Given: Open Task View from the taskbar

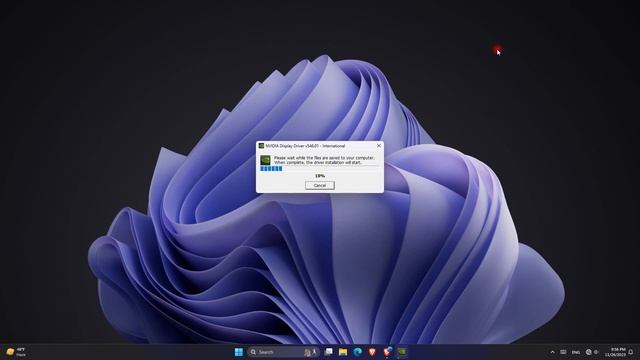Looking at the screenshot, I should click(329, 352).
